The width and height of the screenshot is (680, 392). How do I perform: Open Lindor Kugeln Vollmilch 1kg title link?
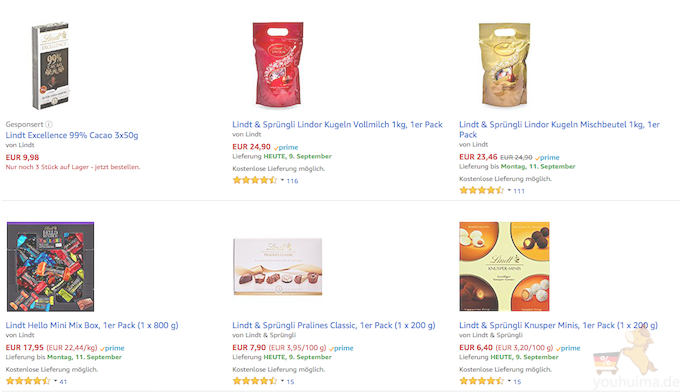click(337, 124)
